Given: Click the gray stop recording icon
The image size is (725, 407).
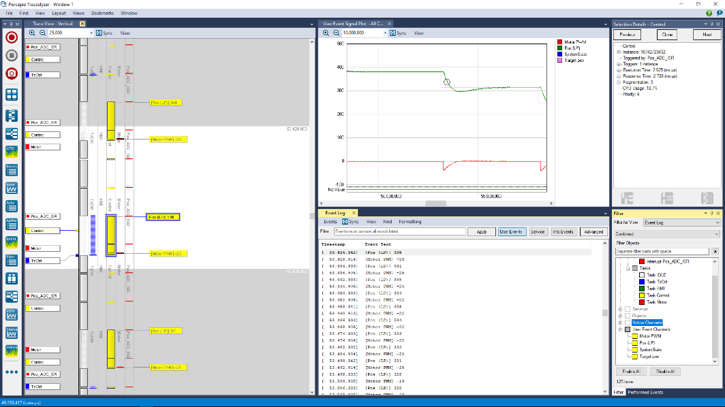Looking at the screenshot, I should click(12, 56).
